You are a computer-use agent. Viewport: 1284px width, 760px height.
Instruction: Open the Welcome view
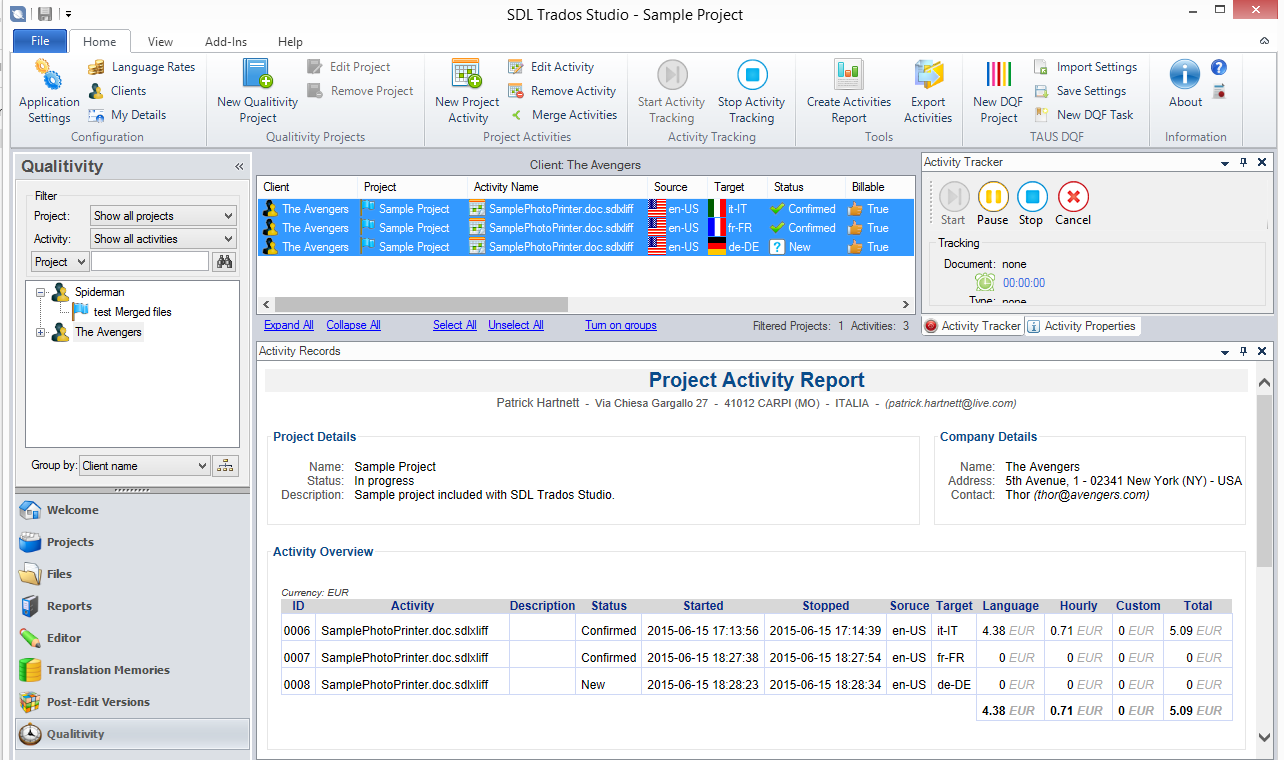click(132, 510)
